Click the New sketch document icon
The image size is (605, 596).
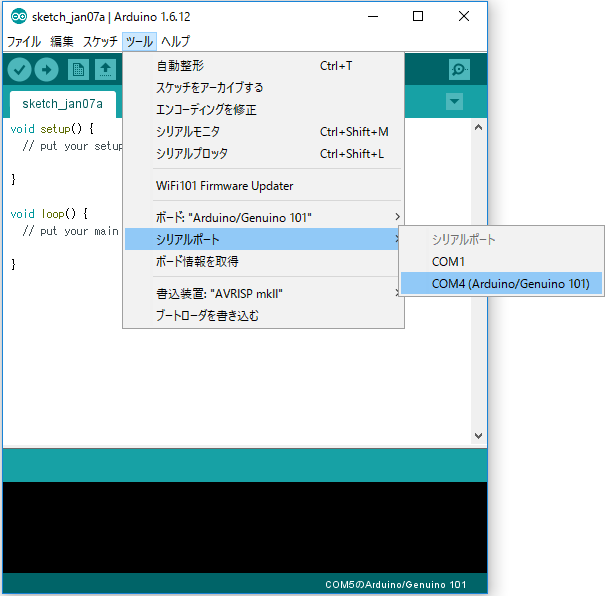78,70
